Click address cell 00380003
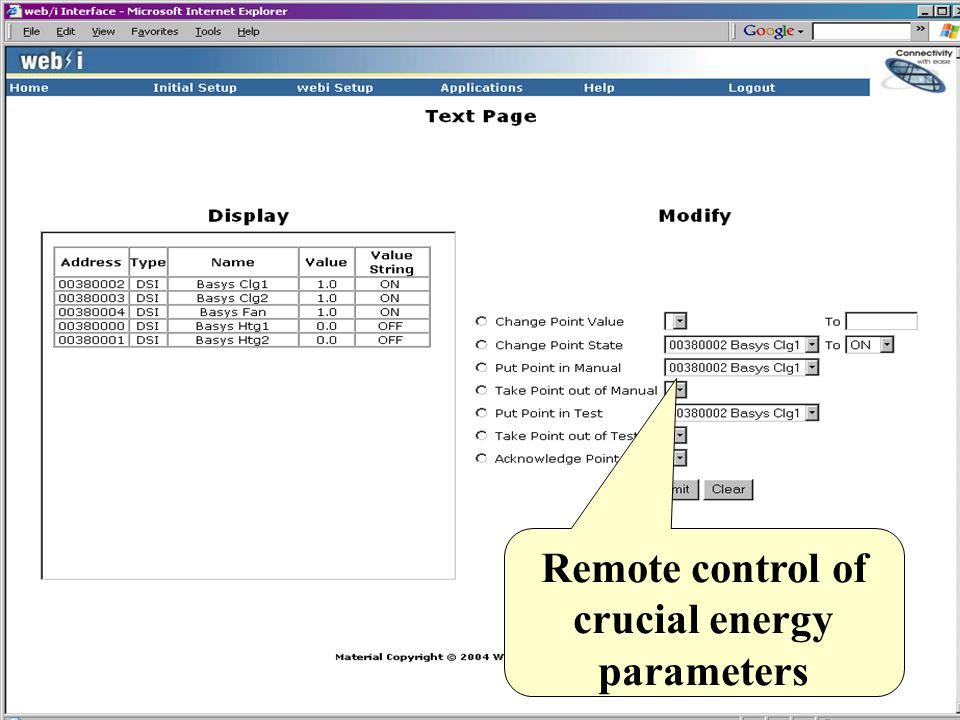960x720 pixels. pos(91,298)
